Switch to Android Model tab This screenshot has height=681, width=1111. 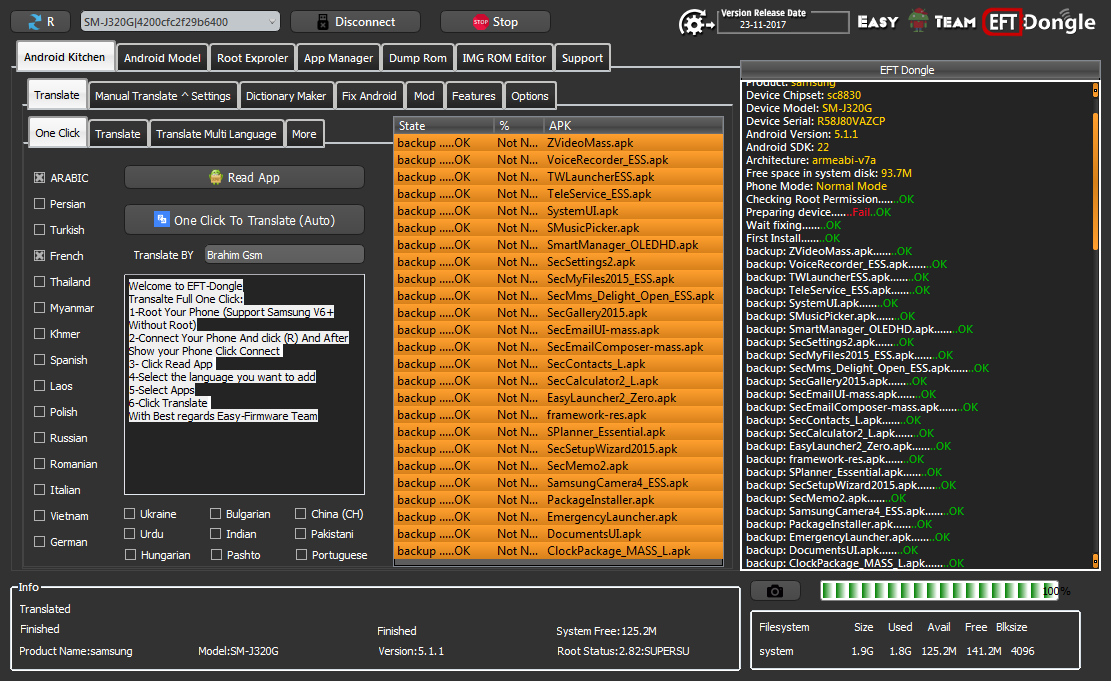pyautogui.click(x=162, y=58)
